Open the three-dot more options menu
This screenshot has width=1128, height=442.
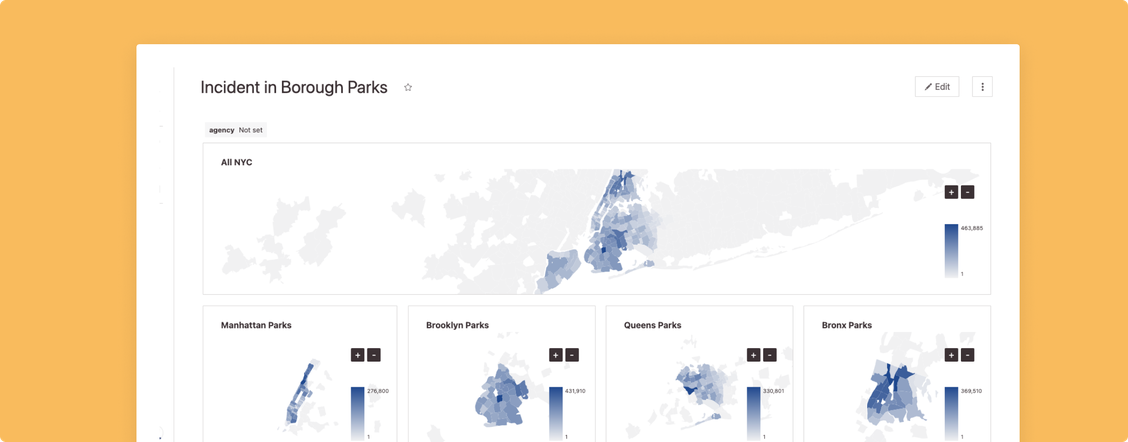pos(982,87)
